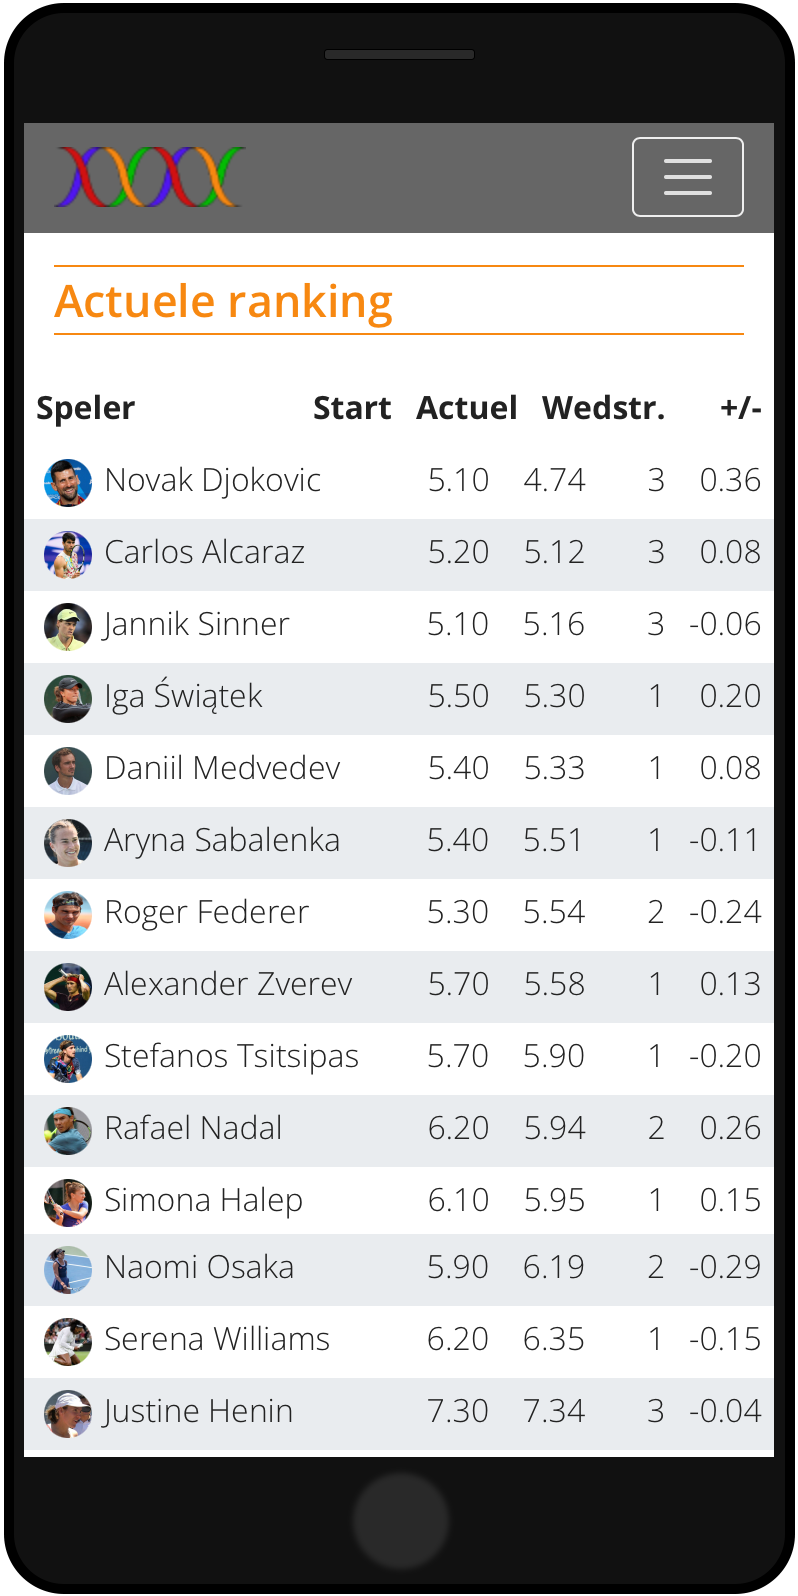Image resolution: width=798 pixels, height=1596 pixels.
Task: Sort by the Speler column header
Action: [x=86, y=408]
